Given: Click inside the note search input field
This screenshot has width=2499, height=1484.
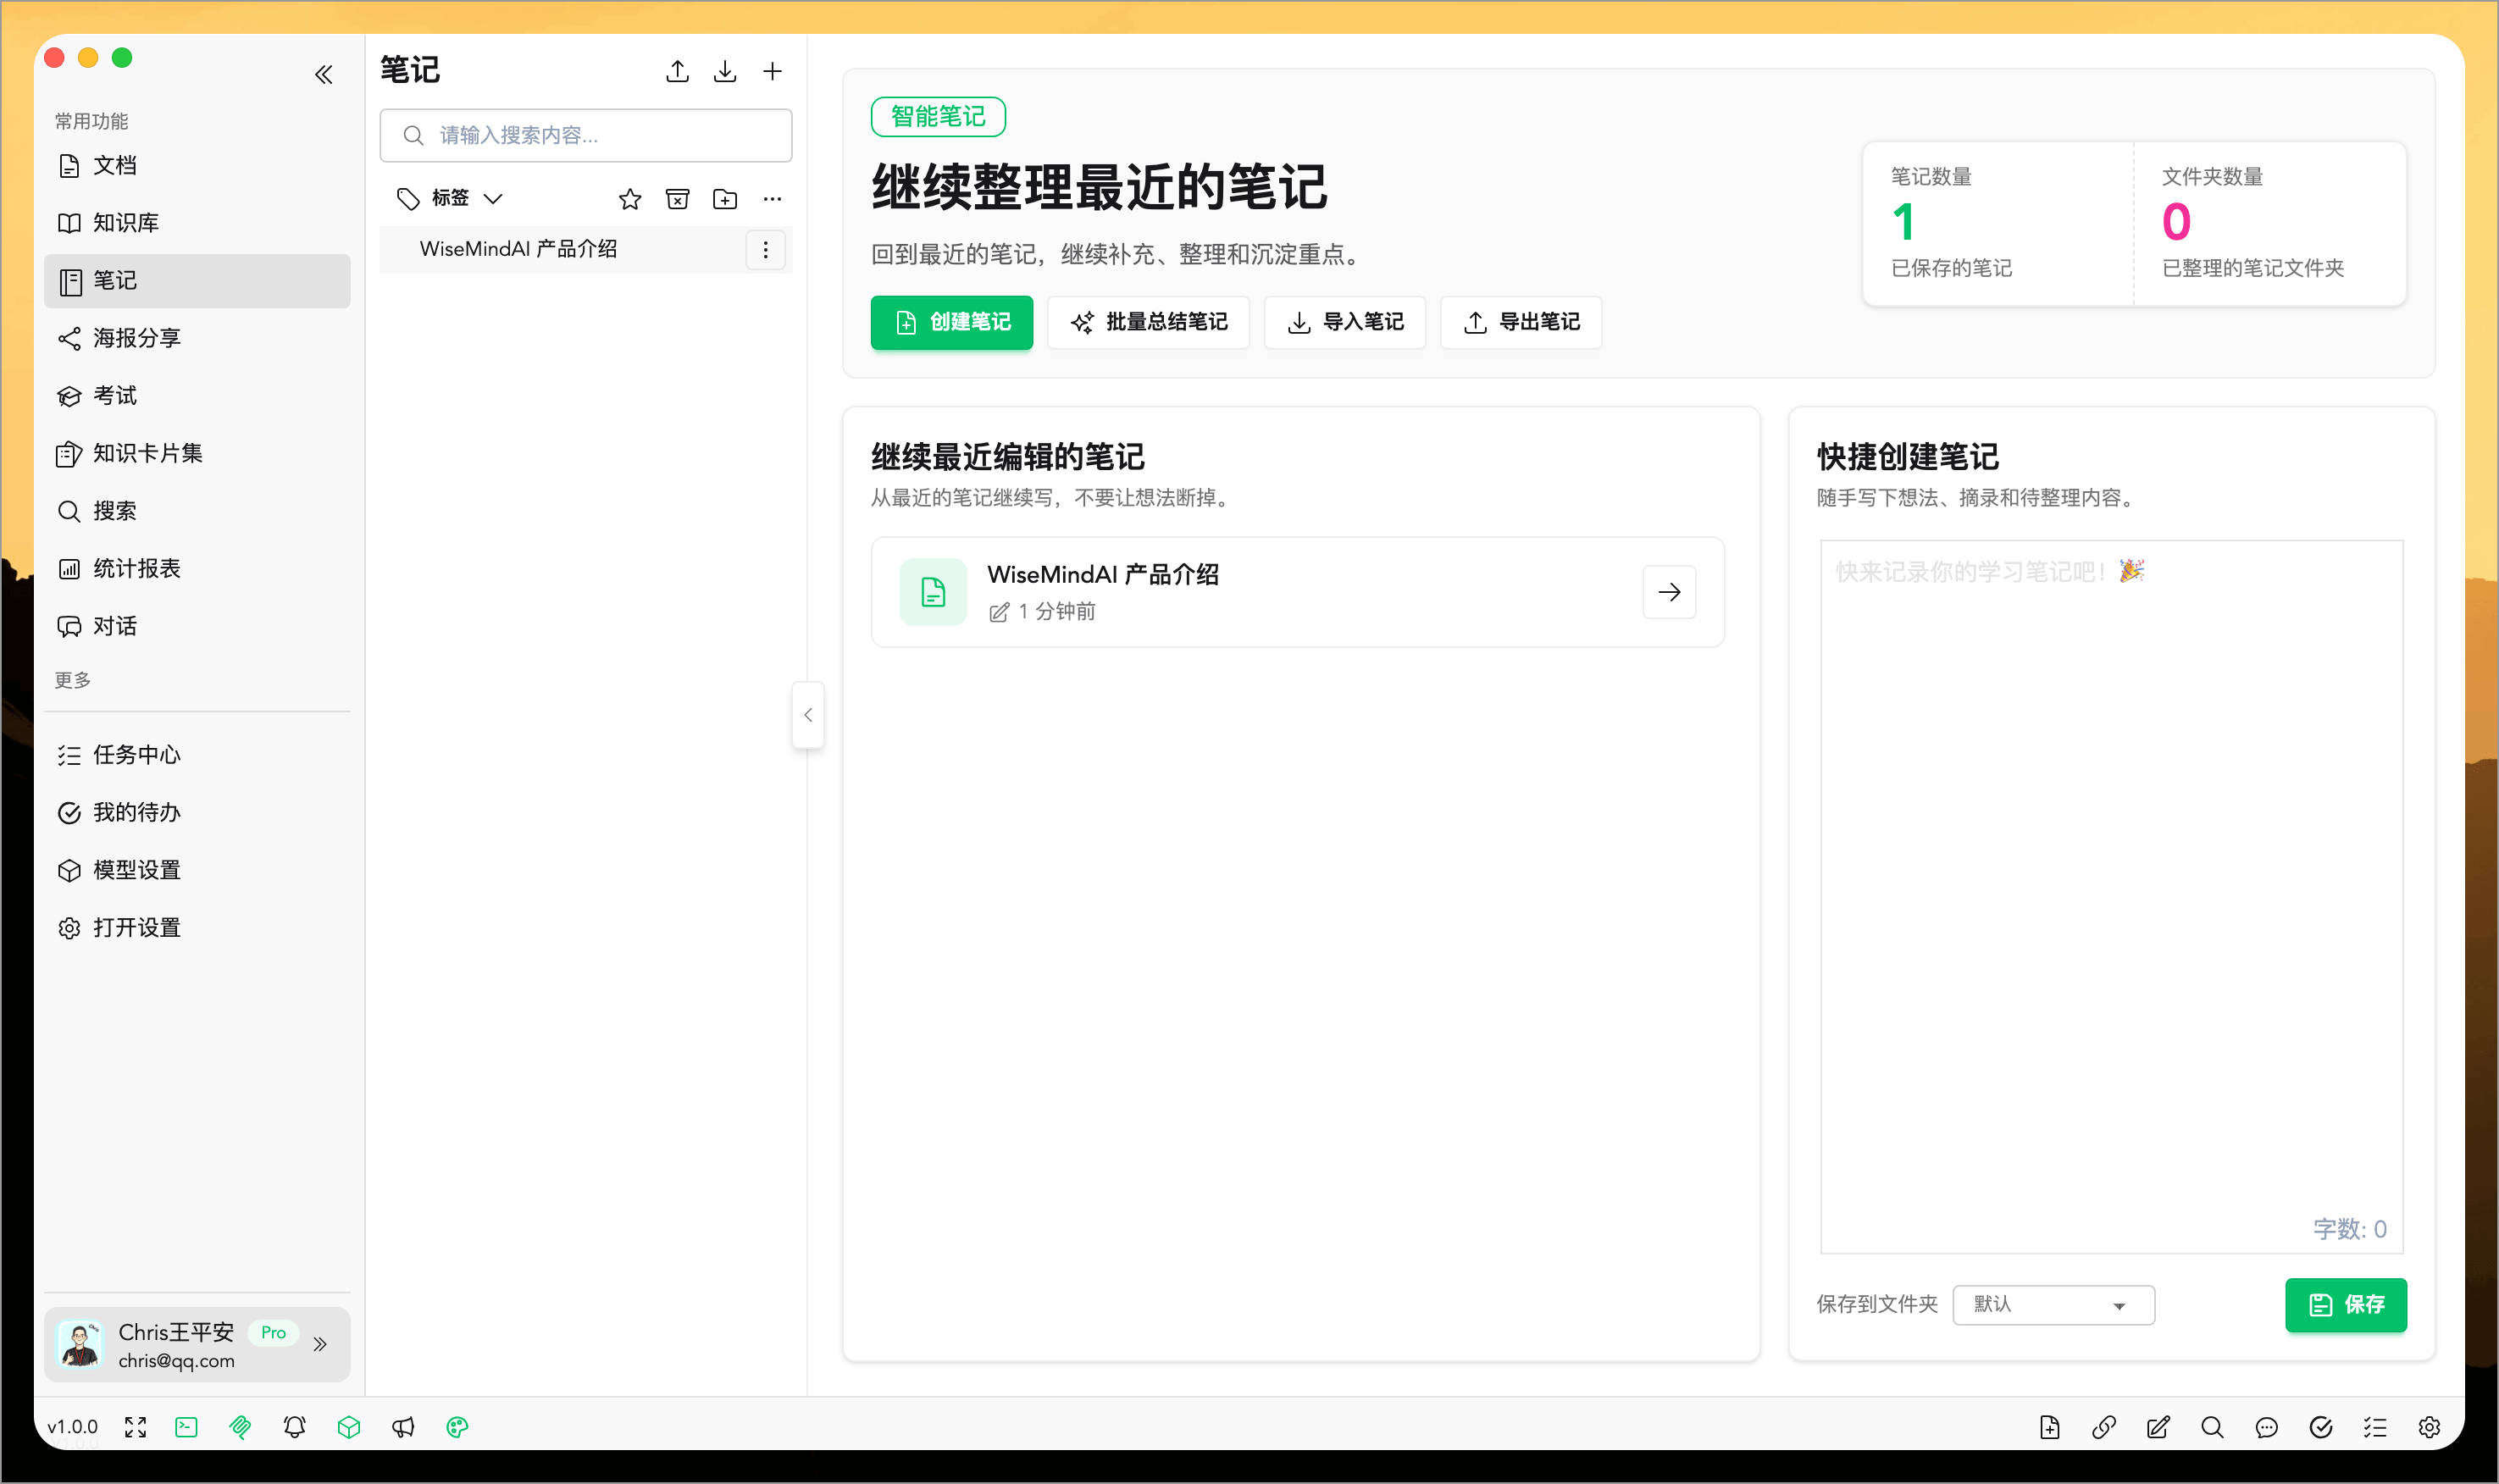Looking at the screenshot, I should pyautogui.click(x=586, y=135).
